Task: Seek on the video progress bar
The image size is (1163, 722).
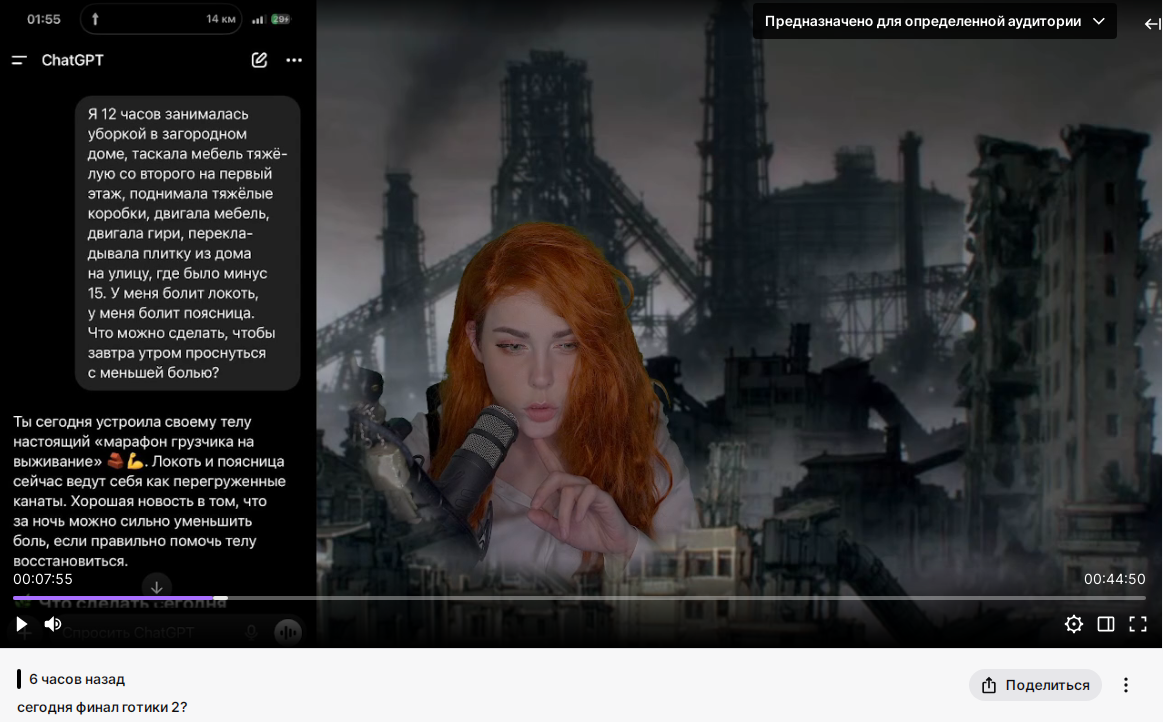Action: (x=579, y=597)
